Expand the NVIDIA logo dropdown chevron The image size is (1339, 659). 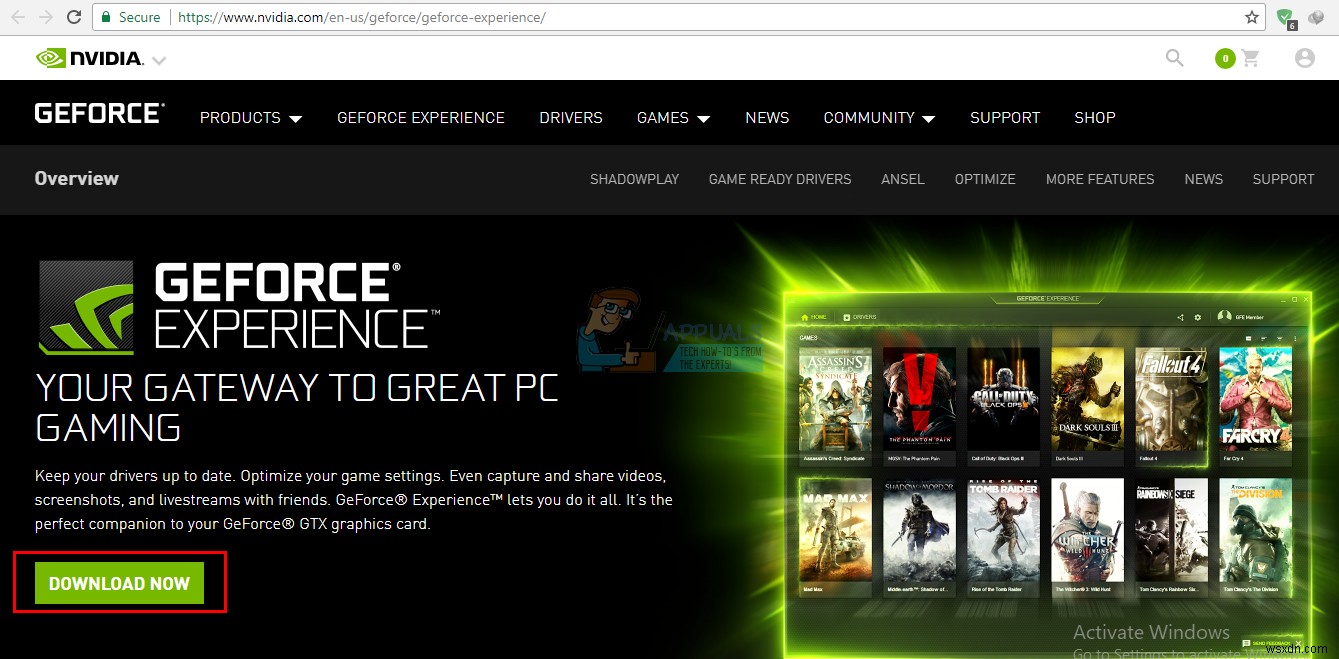(x=158, y=61)
